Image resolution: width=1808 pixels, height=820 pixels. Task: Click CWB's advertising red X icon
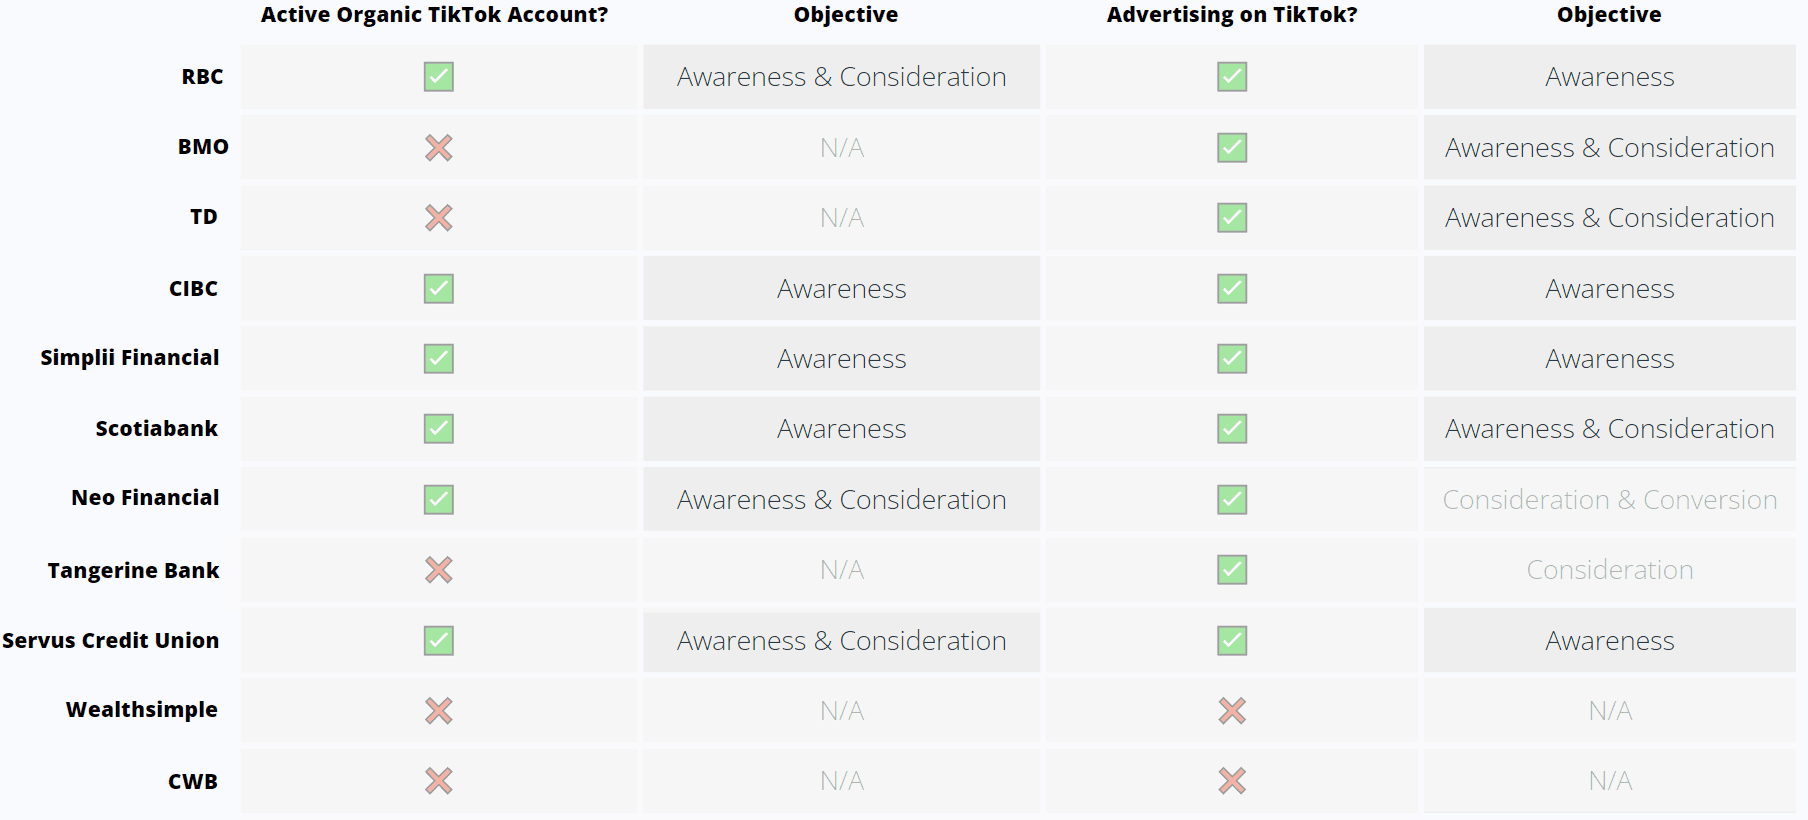[1232, 781]
